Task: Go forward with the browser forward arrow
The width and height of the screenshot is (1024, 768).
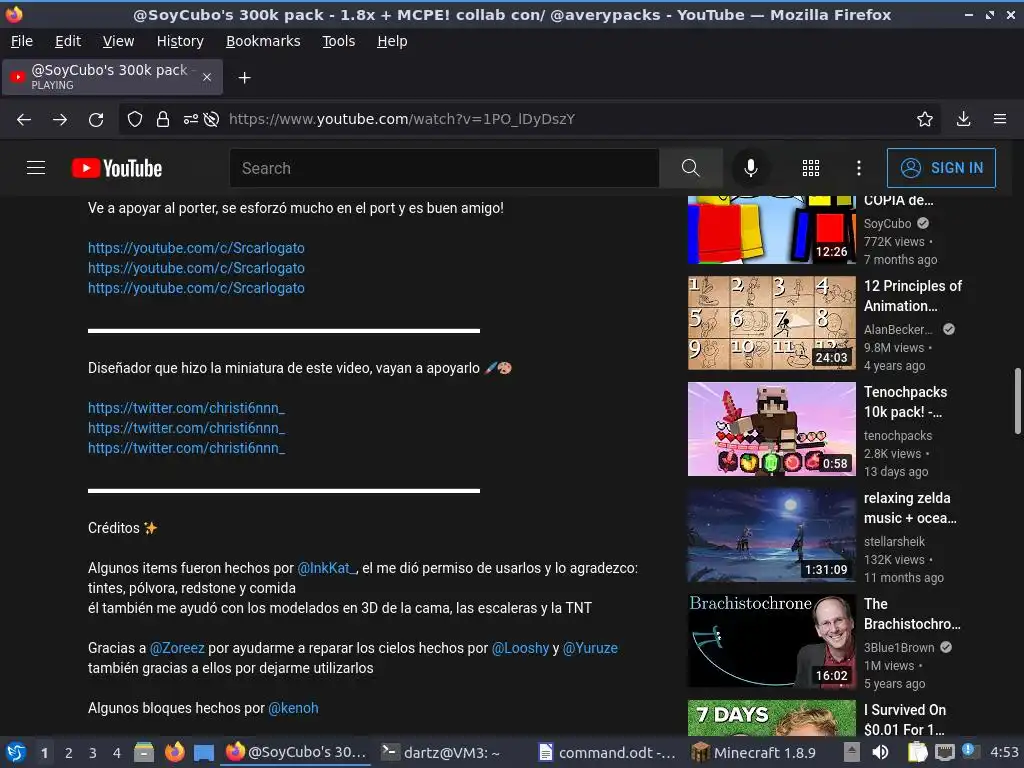Action: 60,120
